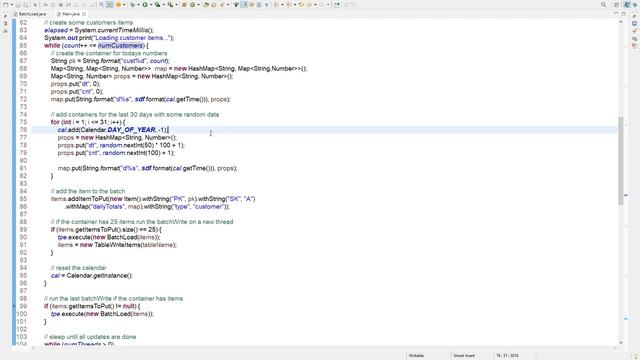The image size is (640, 360).
Task: Toggle Block Selection Mode toolbar button
Action: (259, 4)
